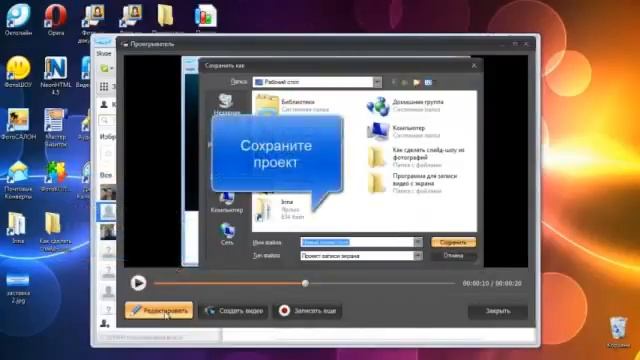Open Домашняя группа in the file list
Screen dimensions: 640x360
pyautogui.click(x=406, y=106)
